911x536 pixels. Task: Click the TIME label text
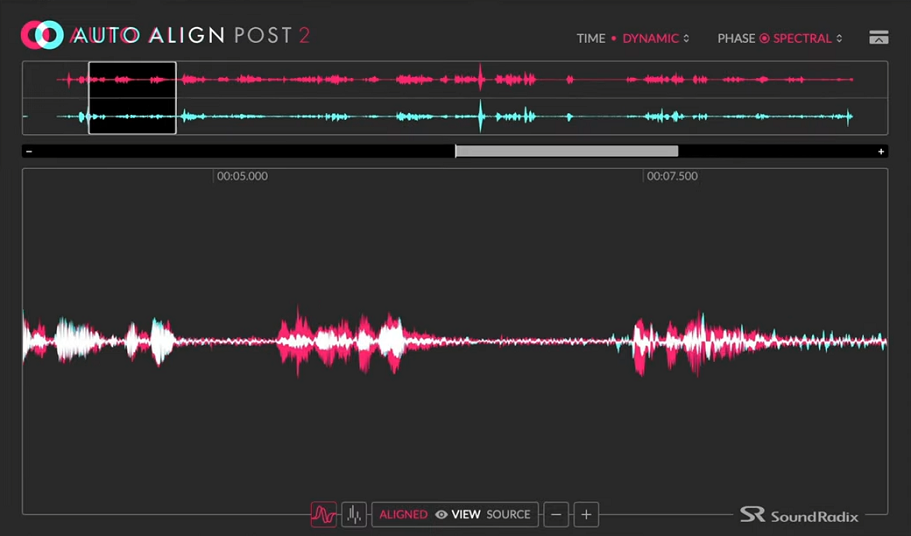point(591,38)
